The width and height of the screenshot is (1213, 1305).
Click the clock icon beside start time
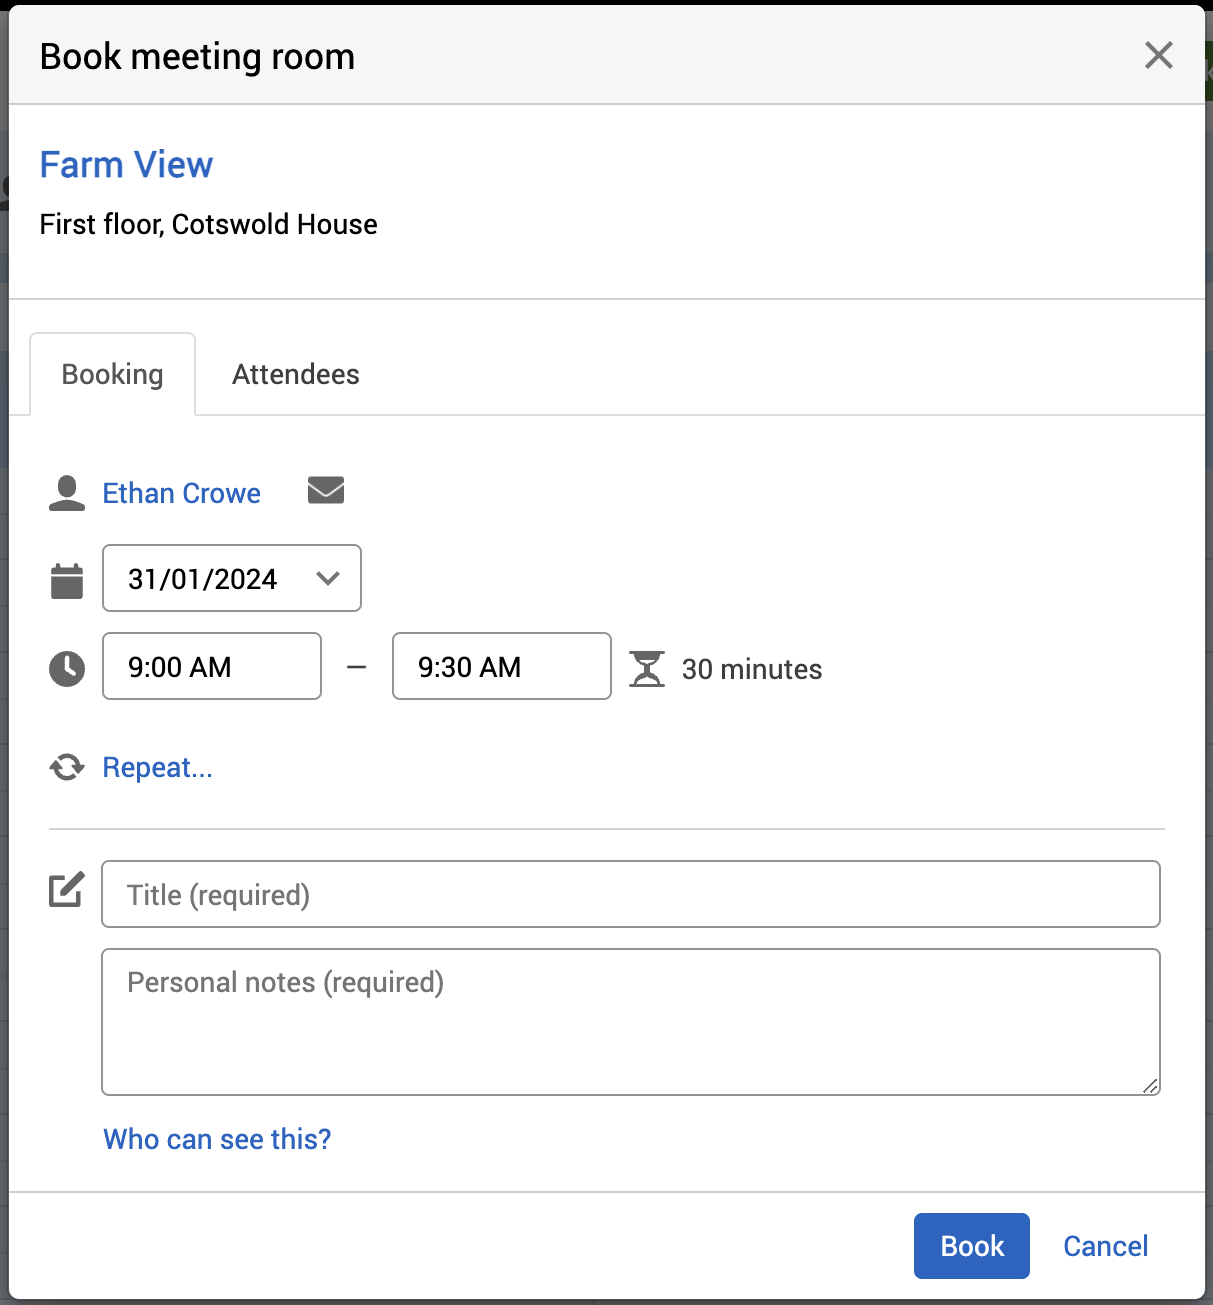pos(67,668)
